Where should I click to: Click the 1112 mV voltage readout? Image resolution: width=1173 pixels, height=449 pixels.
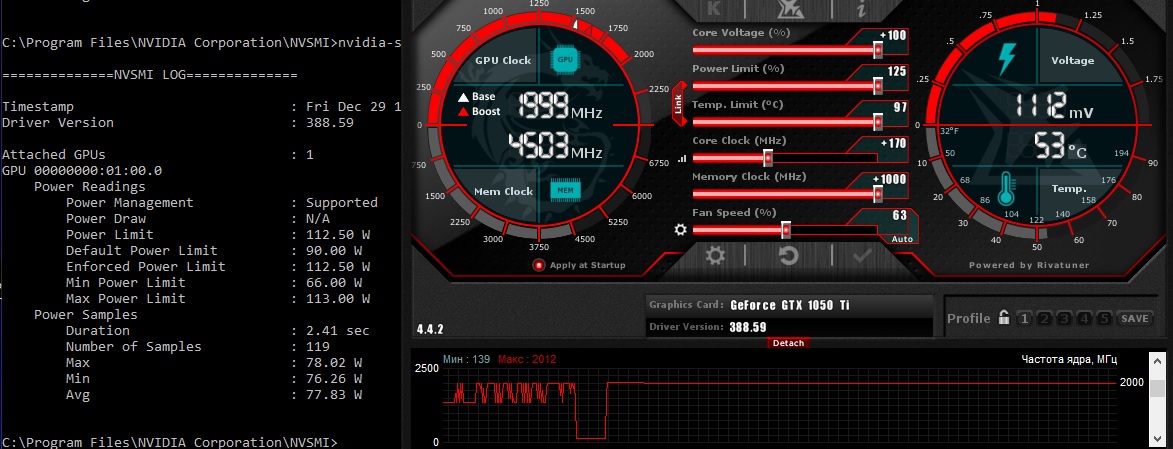pos(1053,107)
